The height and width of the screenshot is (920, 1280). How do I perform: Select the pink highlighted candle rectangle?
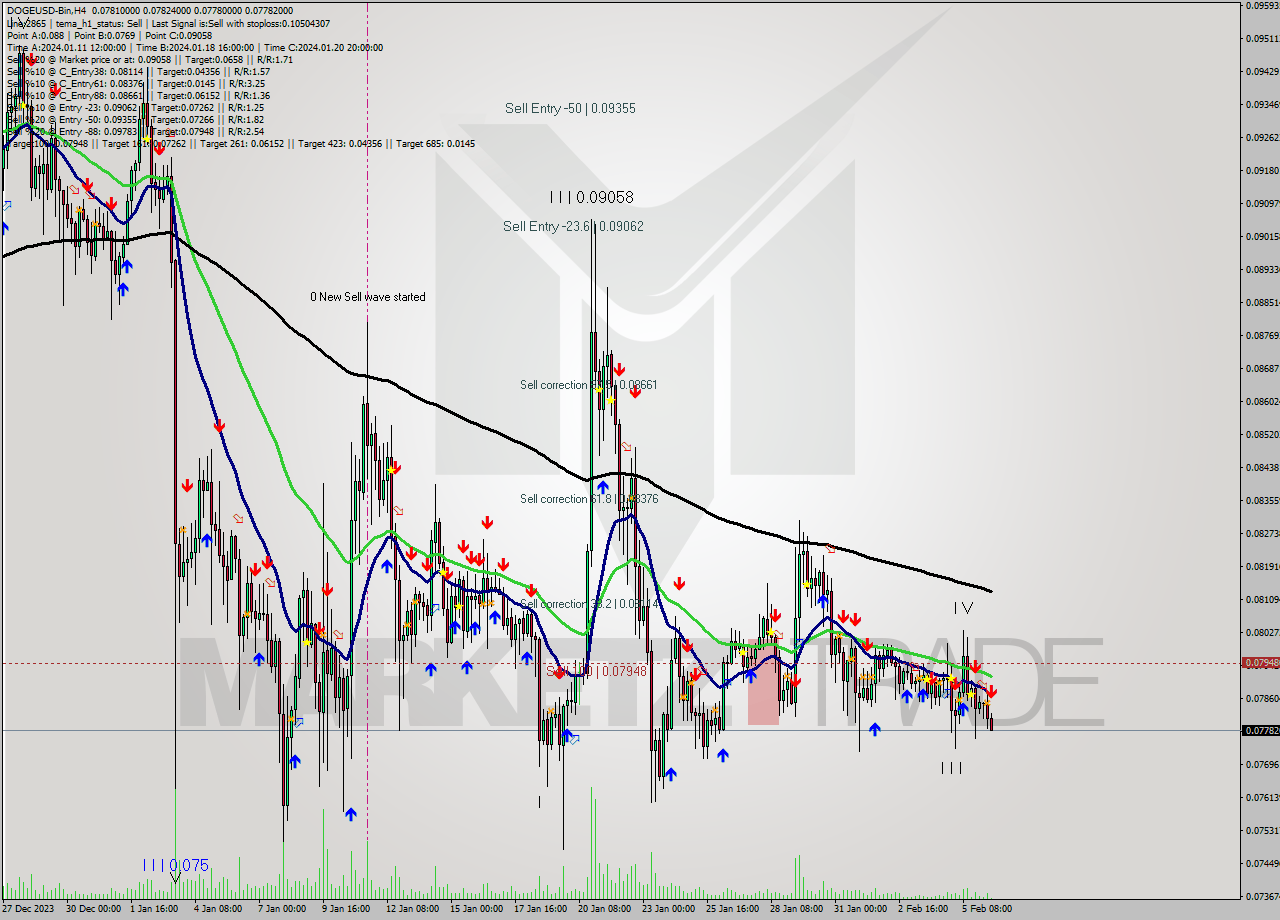coord(763,684)
